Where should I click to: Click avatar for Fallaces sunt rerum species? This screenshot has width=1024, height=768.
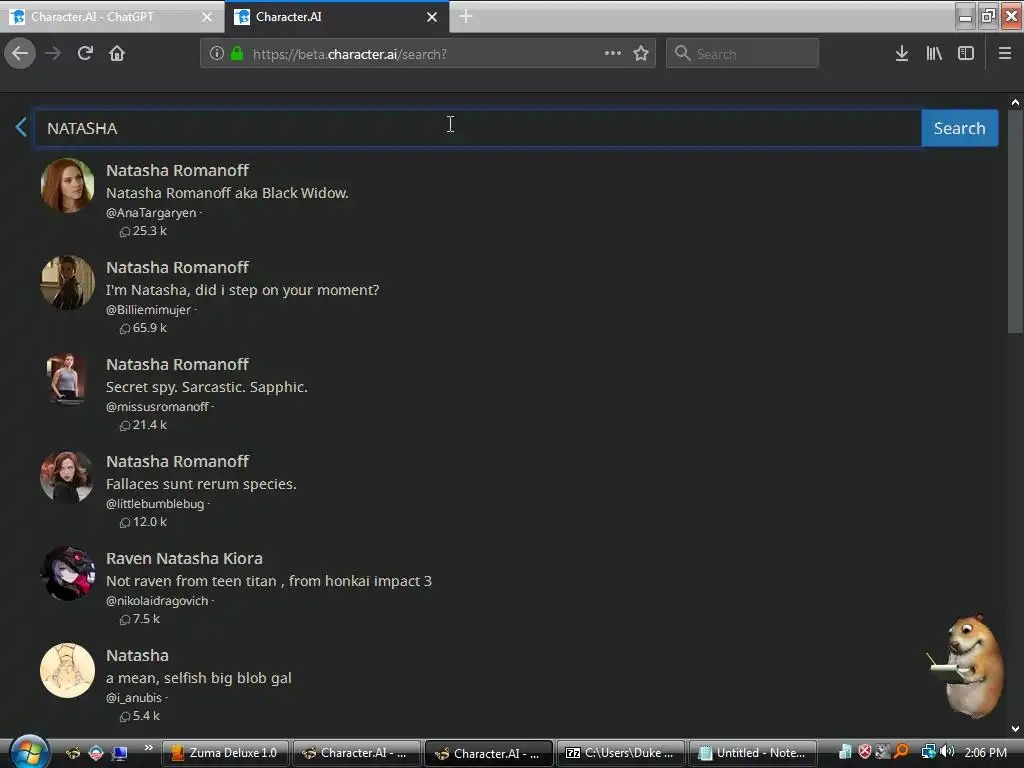coord(67,476)
